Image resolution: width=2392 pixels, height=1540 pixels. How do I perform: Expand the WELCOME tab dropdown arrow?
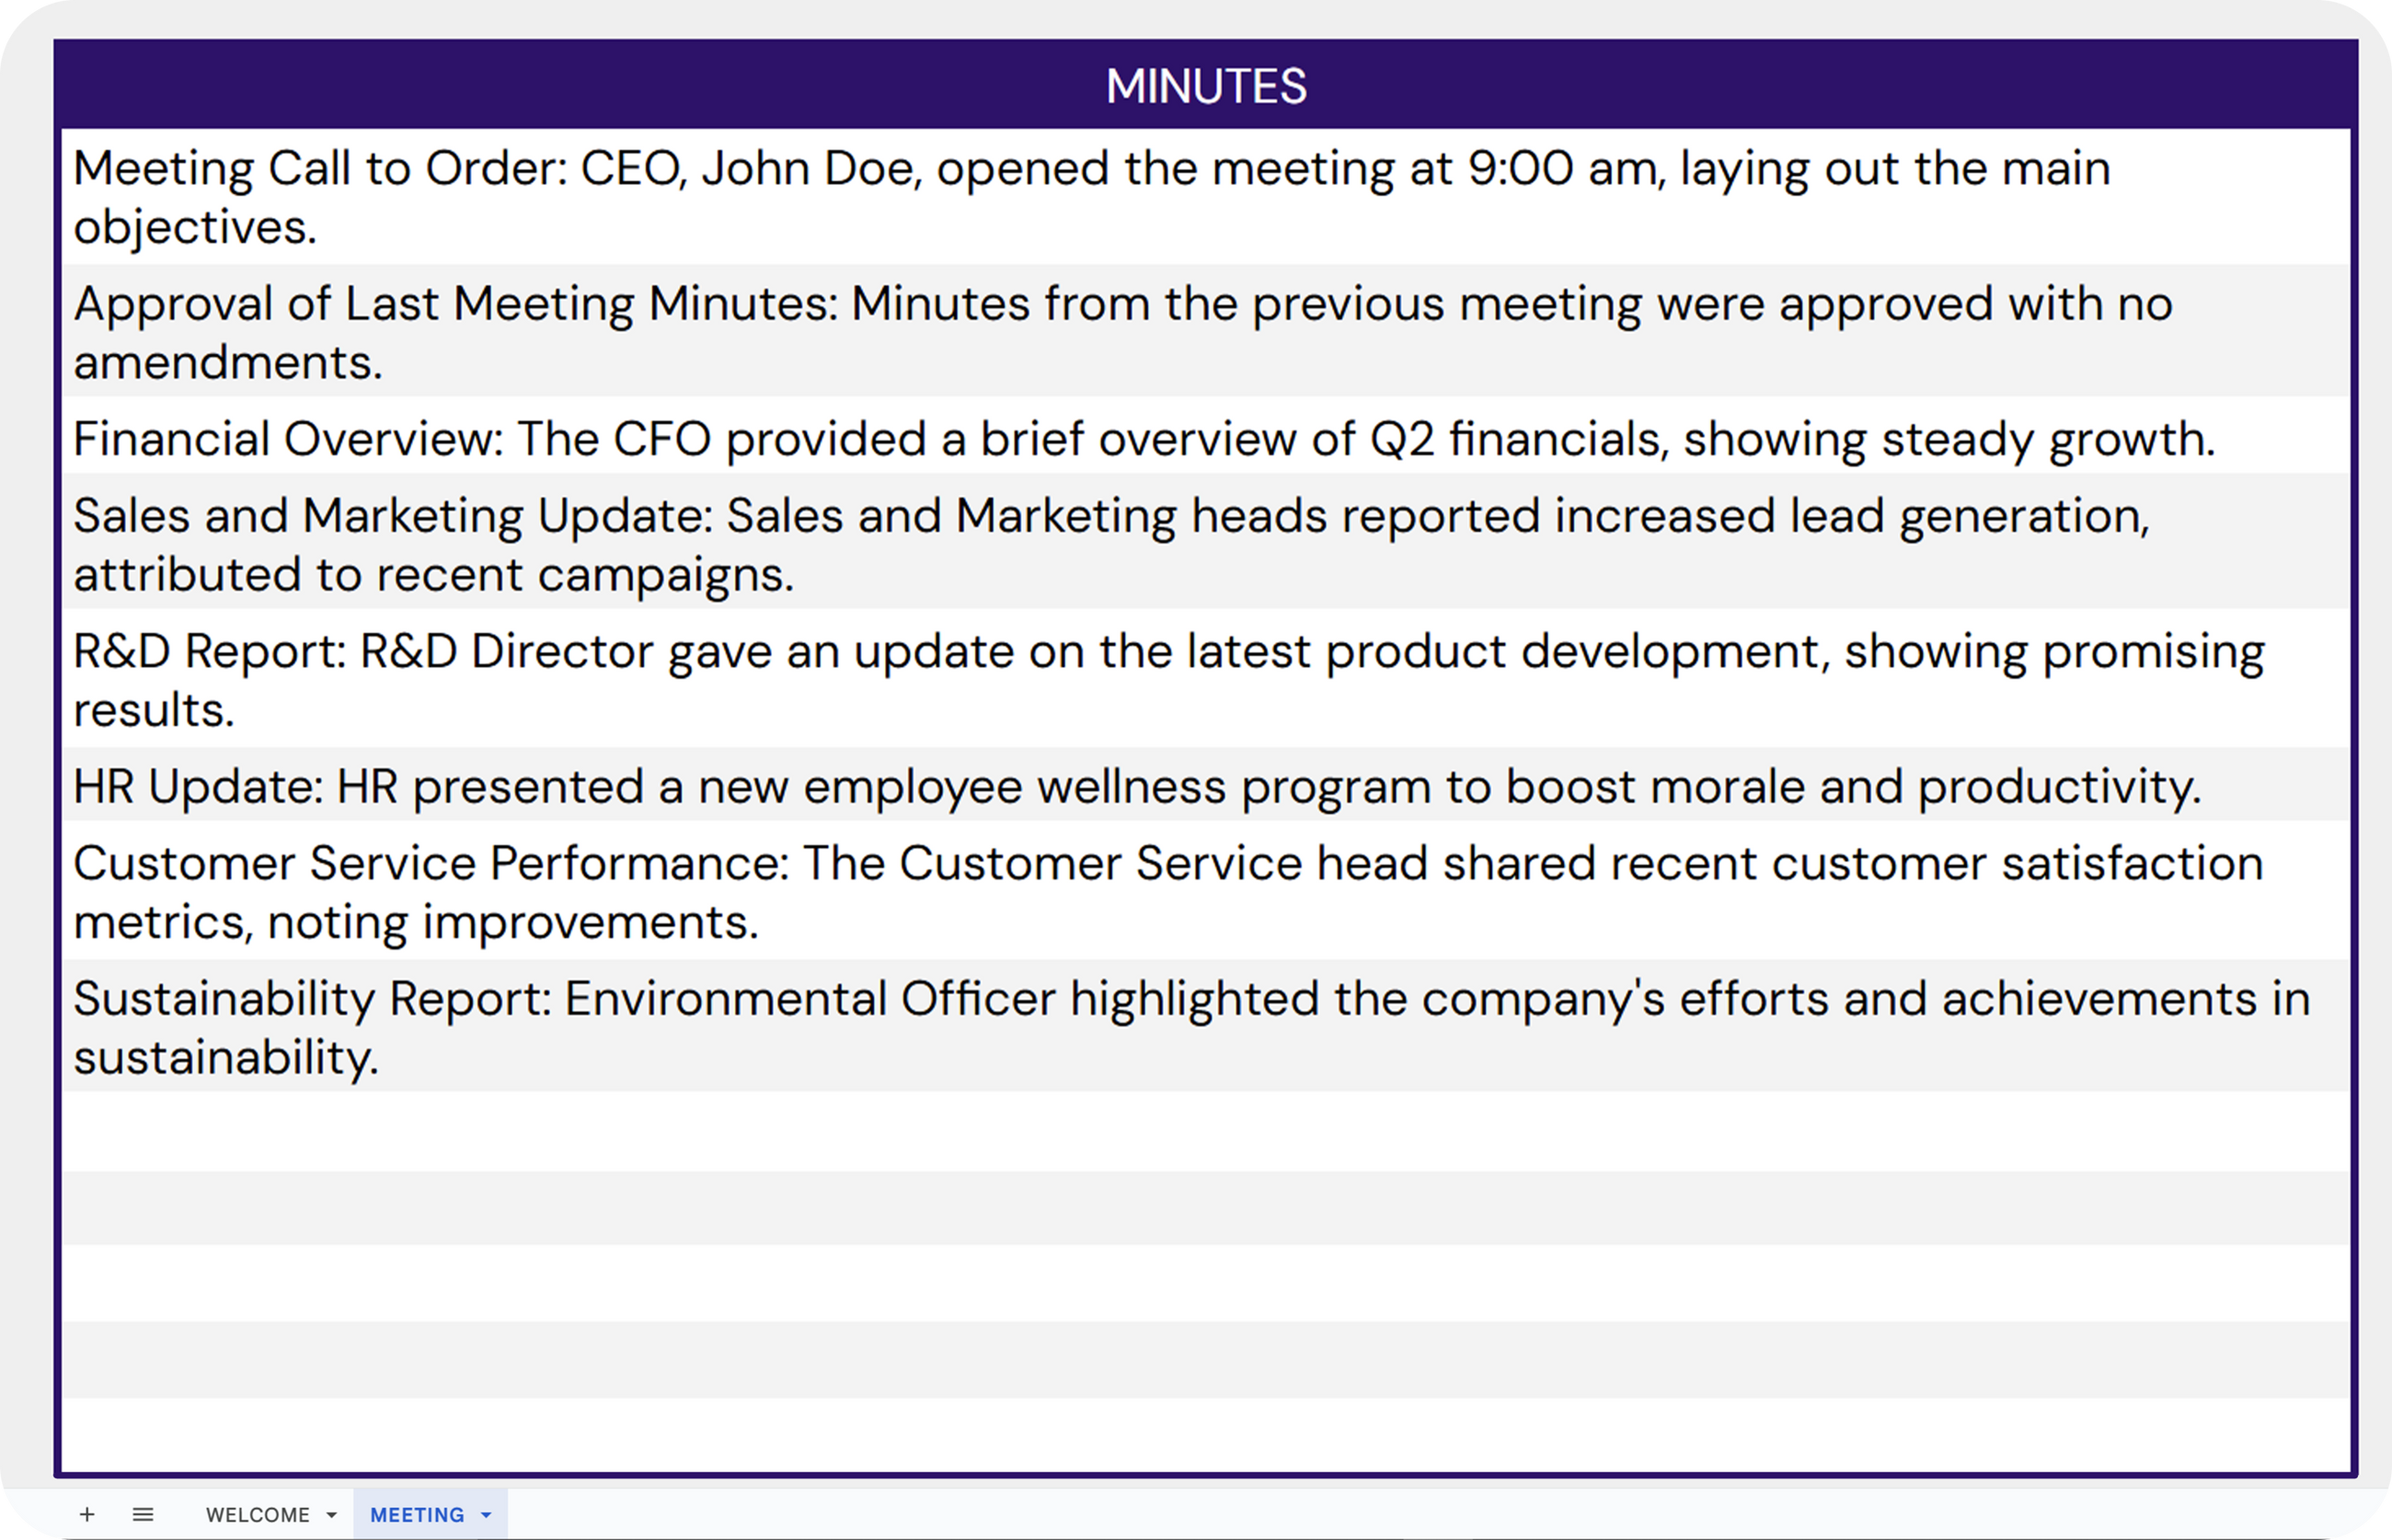[x=332, y=1514]
